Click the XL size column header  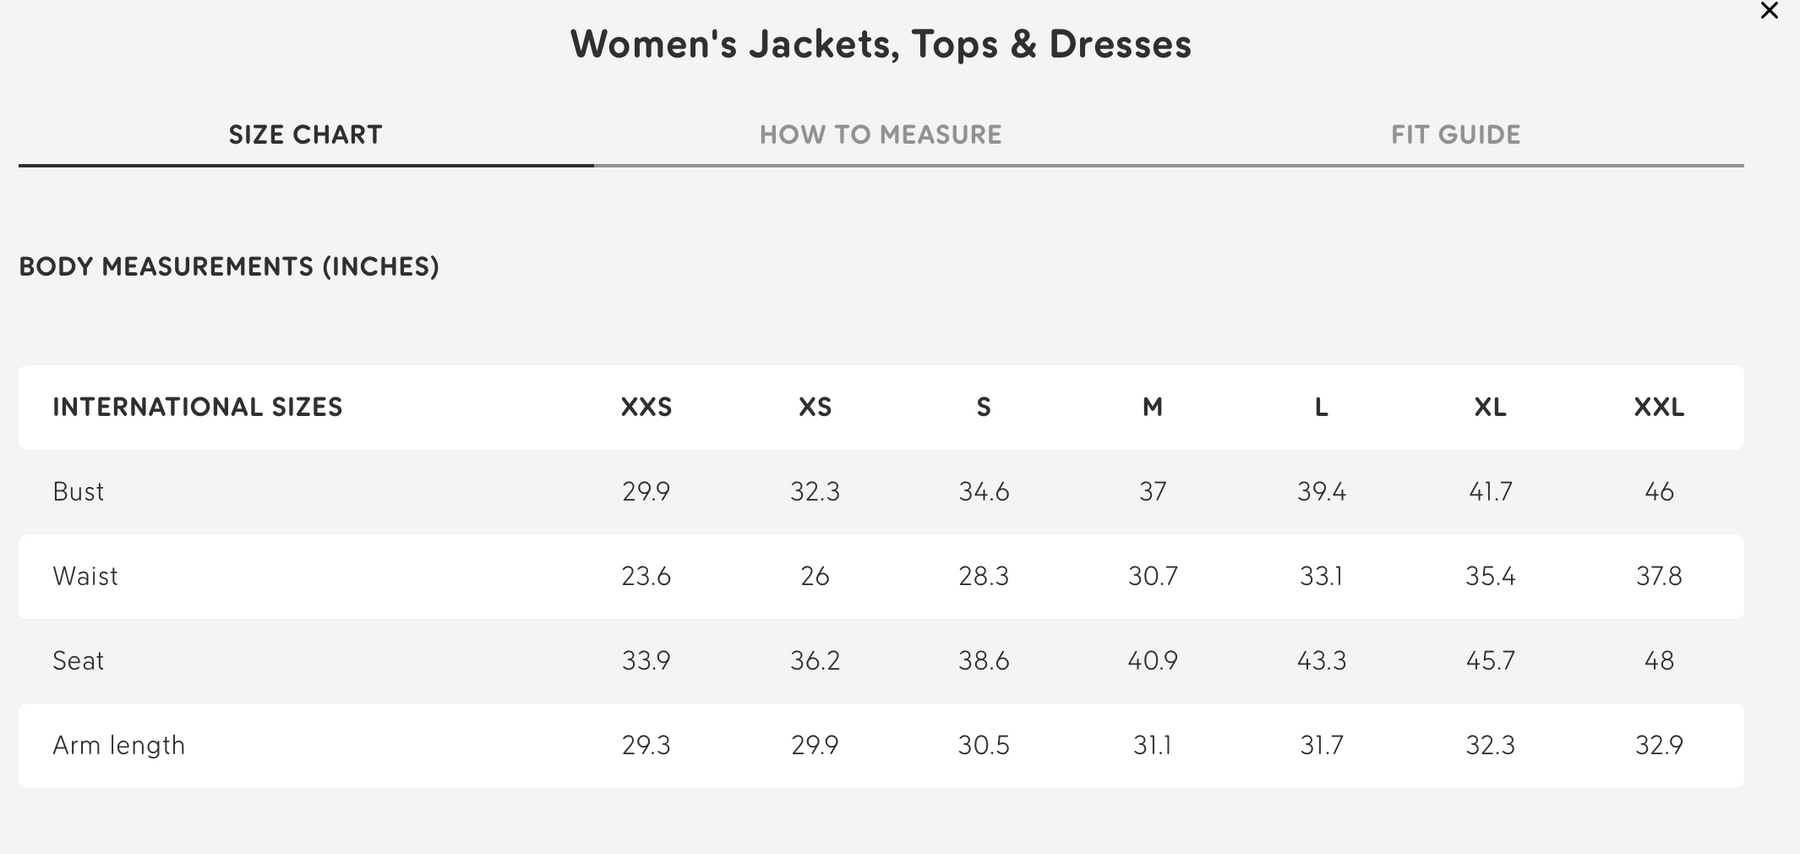click(1490, 407)
